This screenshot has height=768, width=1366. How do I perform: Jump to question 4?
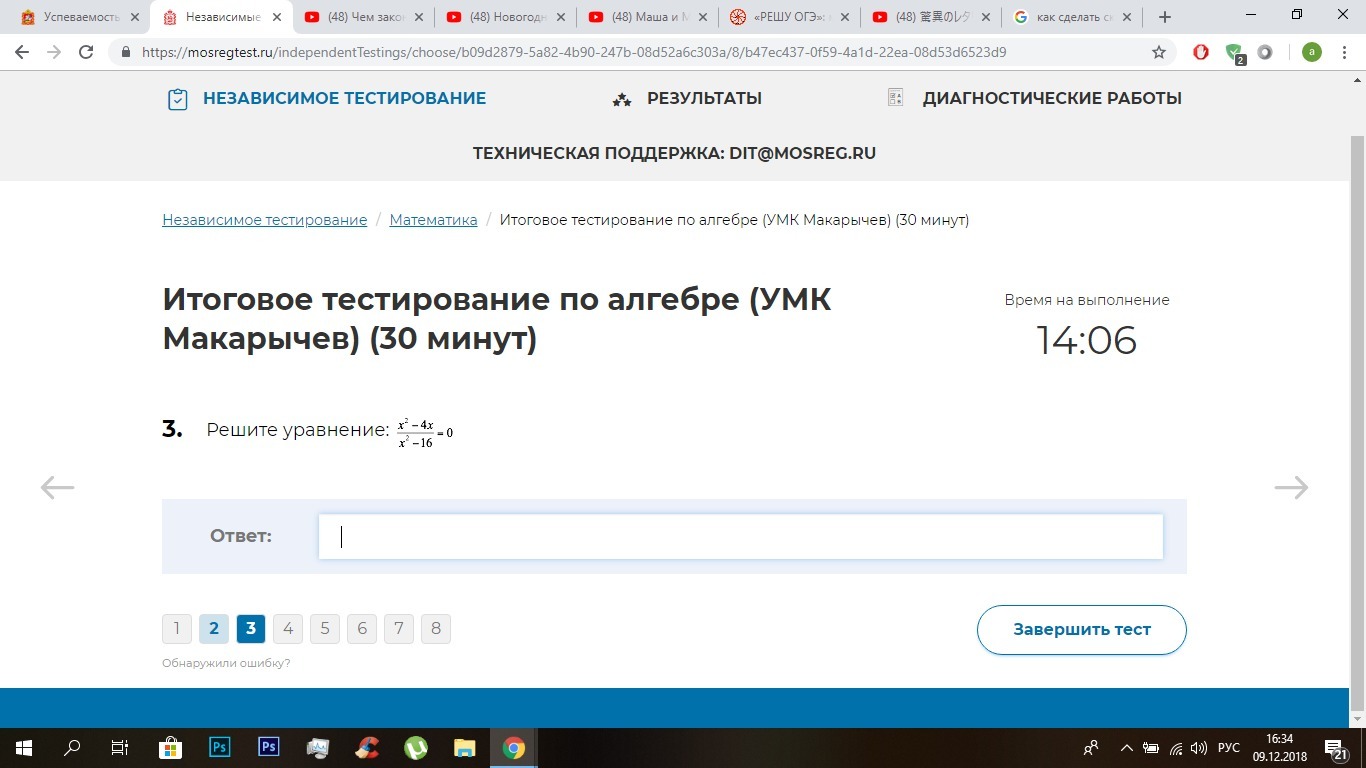click(x=288, y=629)
